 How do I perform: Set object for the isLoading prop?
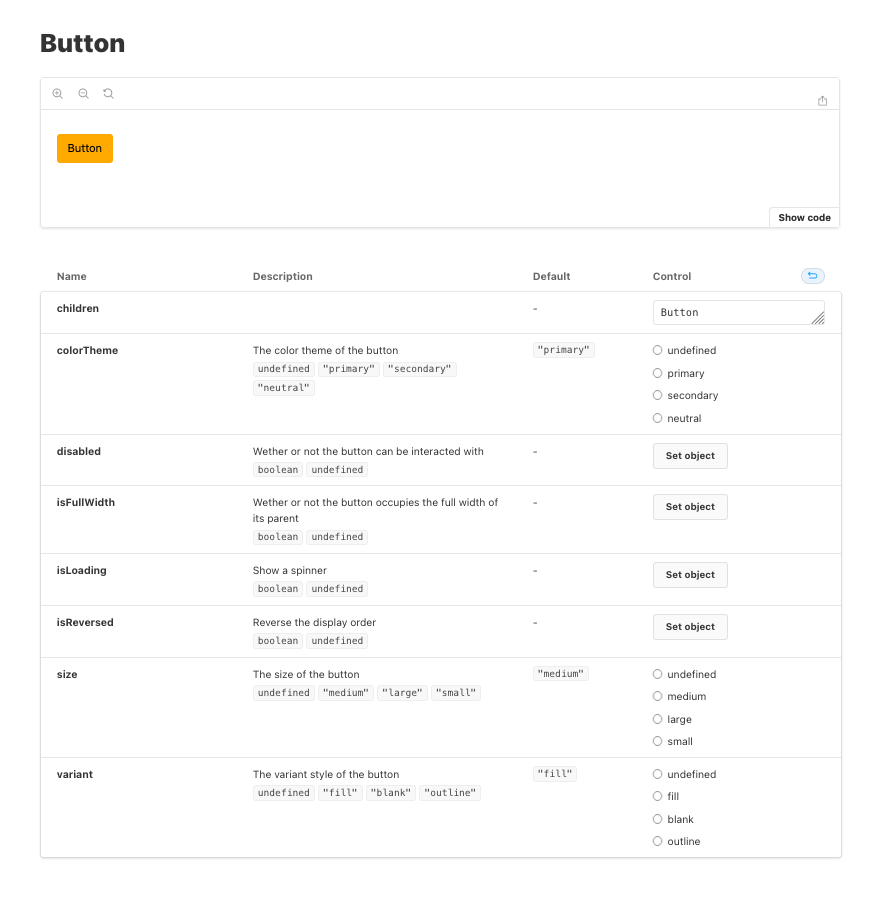pyautogui.click(x=690, y=575)
